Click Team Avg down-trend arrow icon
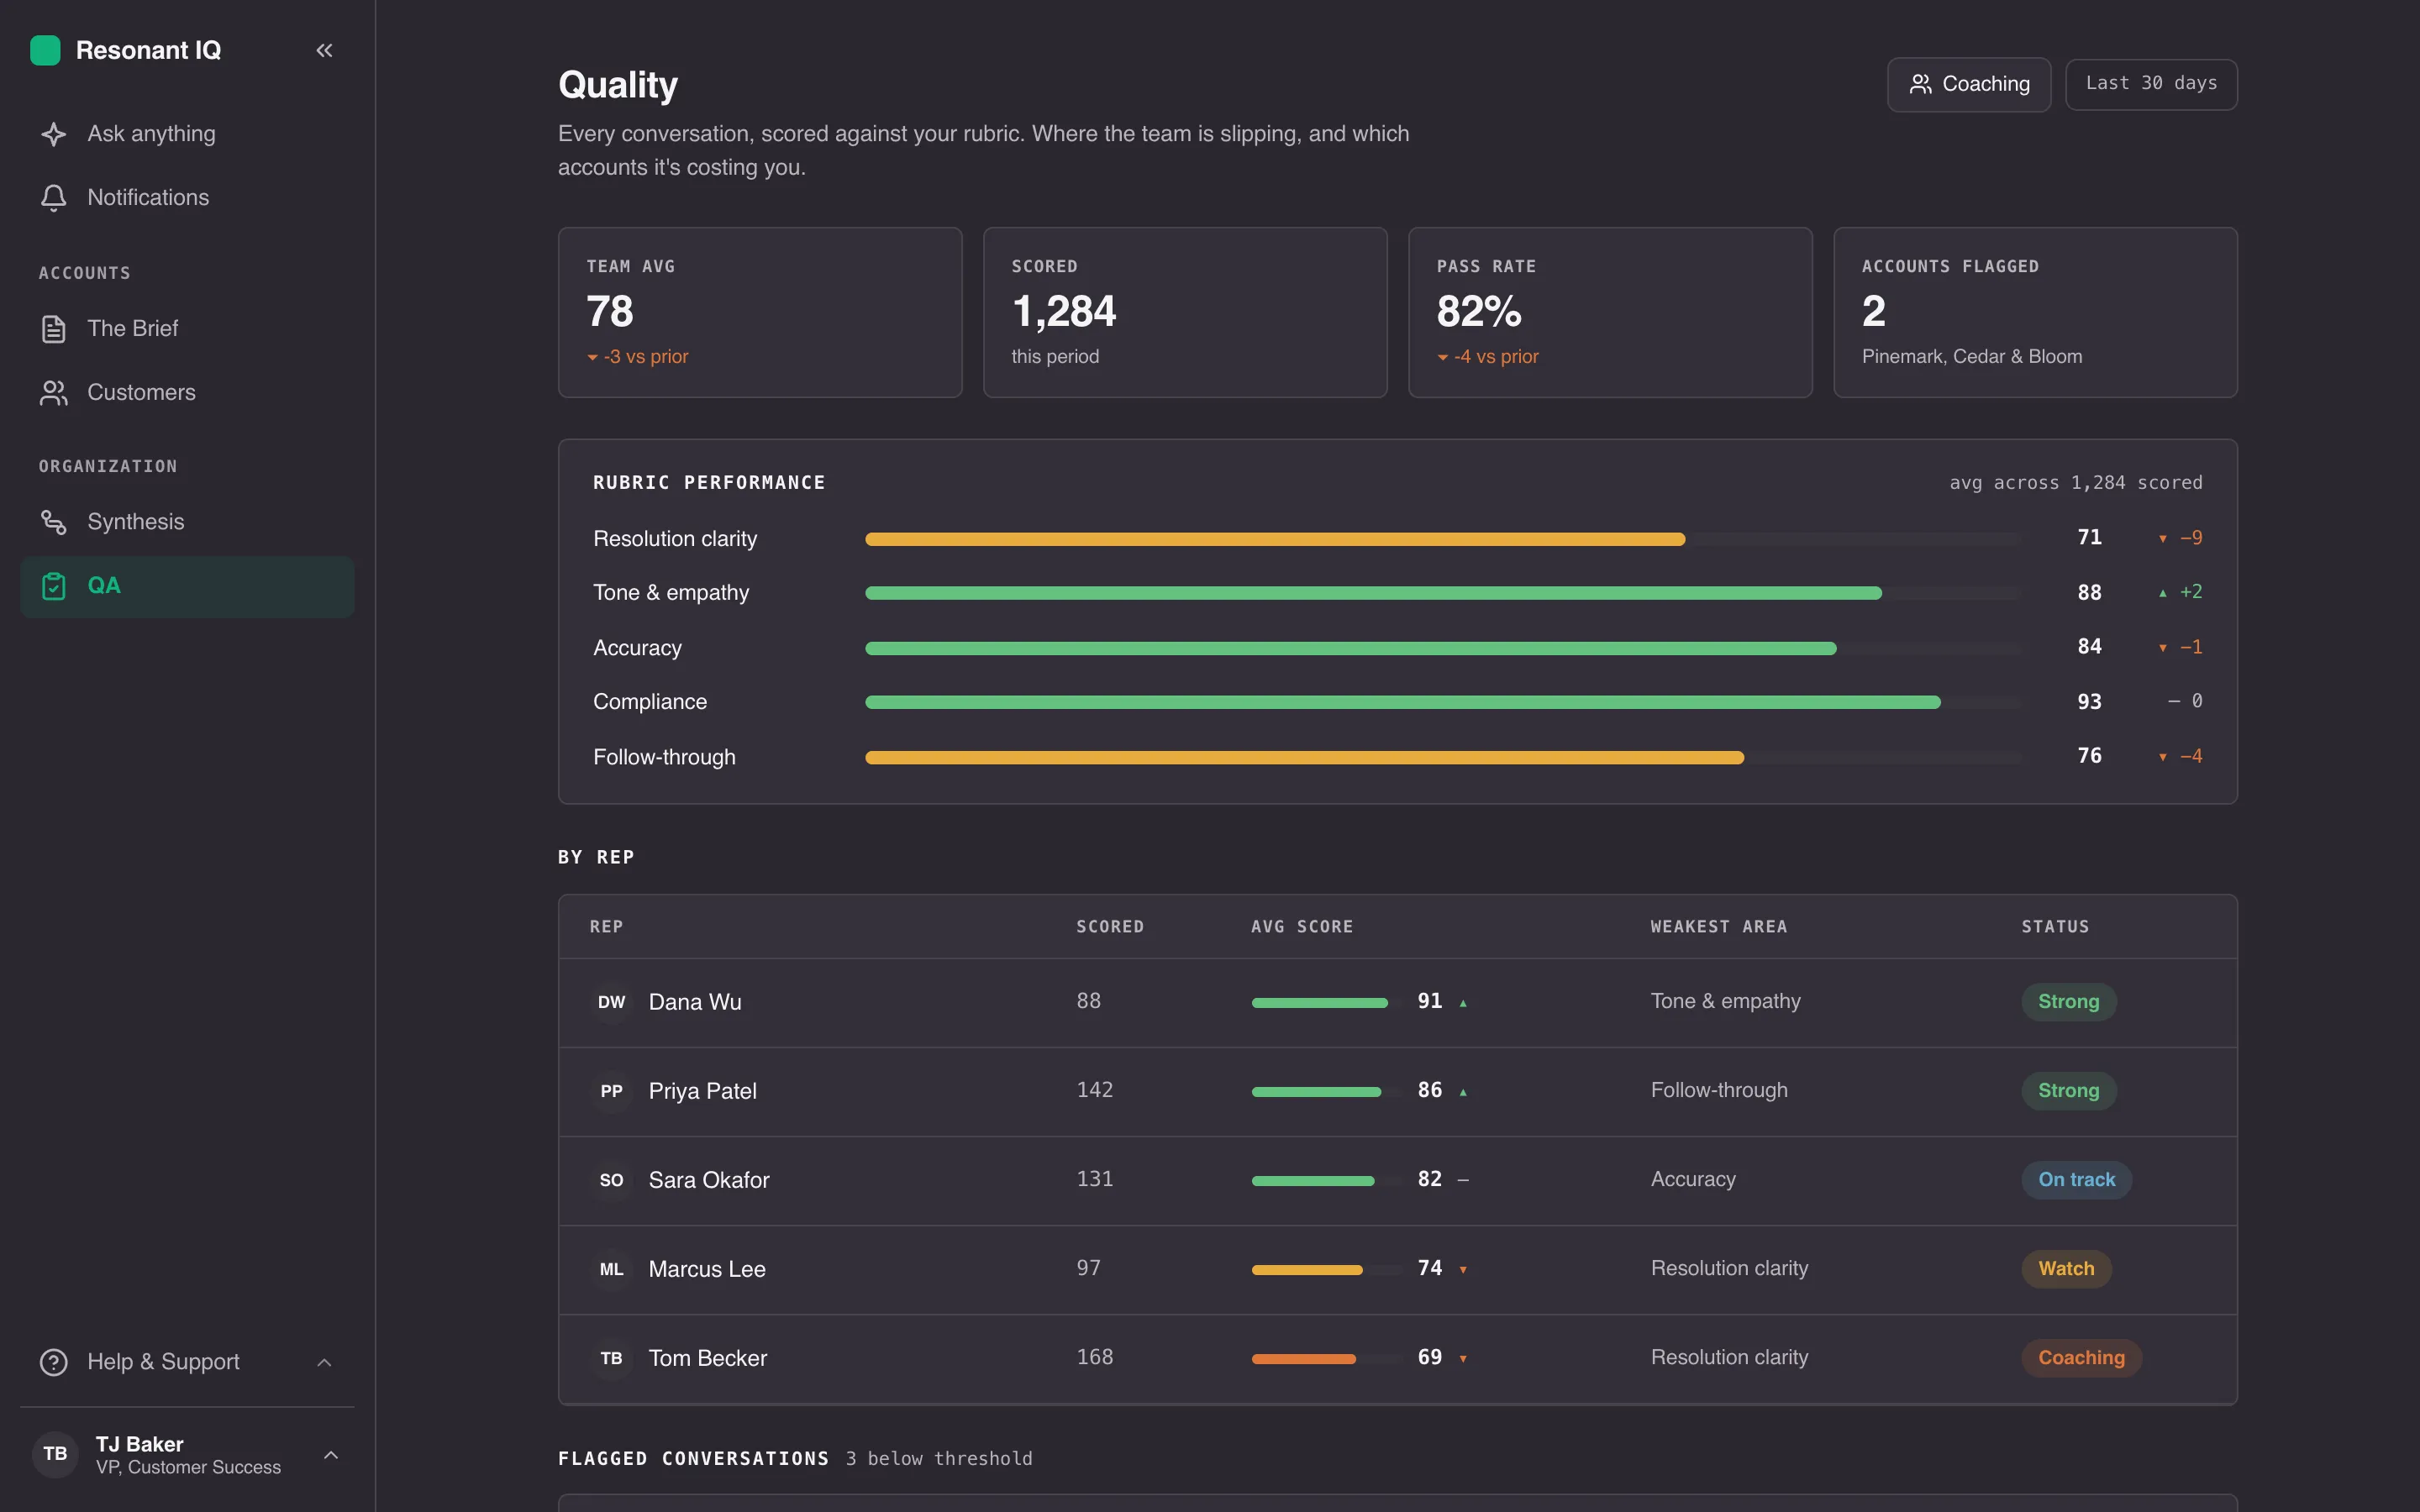The image size is (2420, 1512). pos(592,357)
